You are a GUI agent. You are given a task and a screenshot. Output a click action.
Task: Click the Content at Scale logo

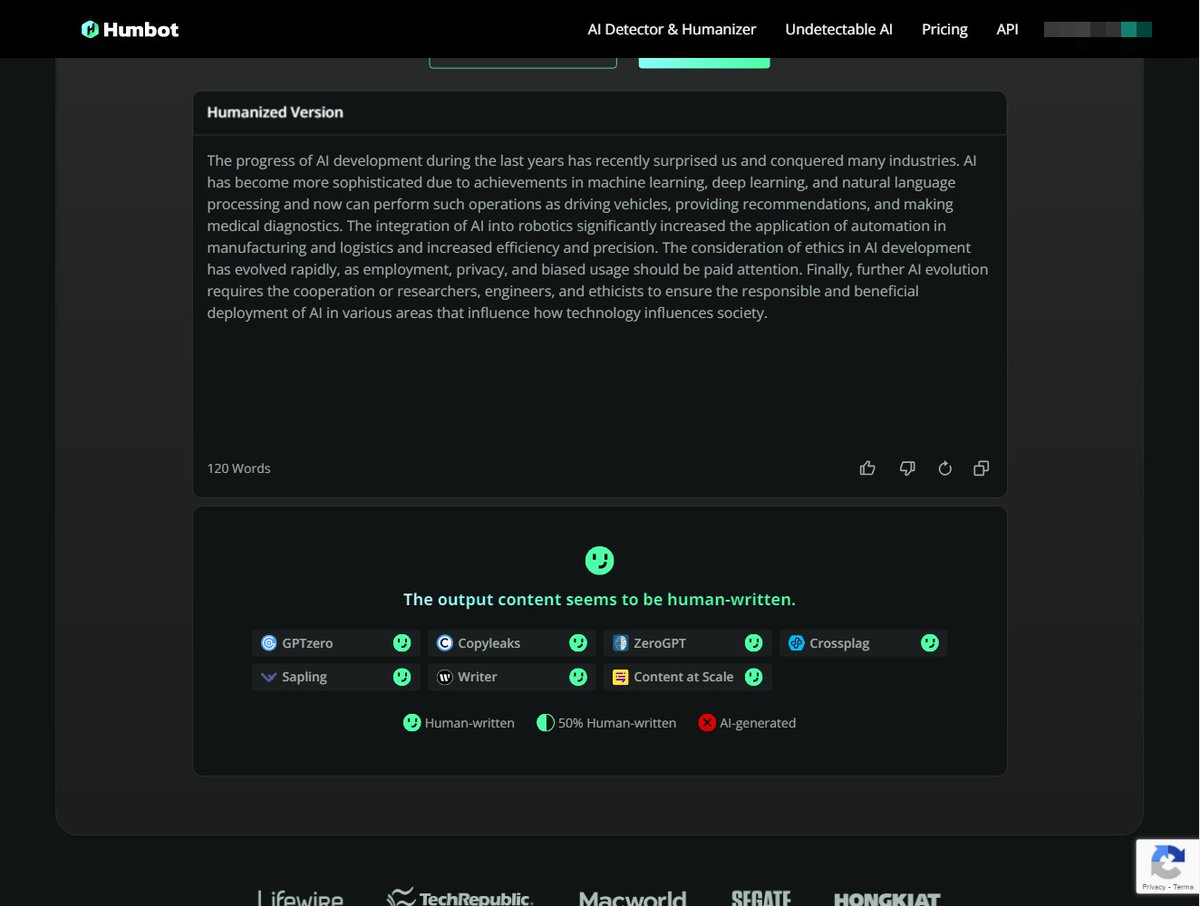coord(621,677)
